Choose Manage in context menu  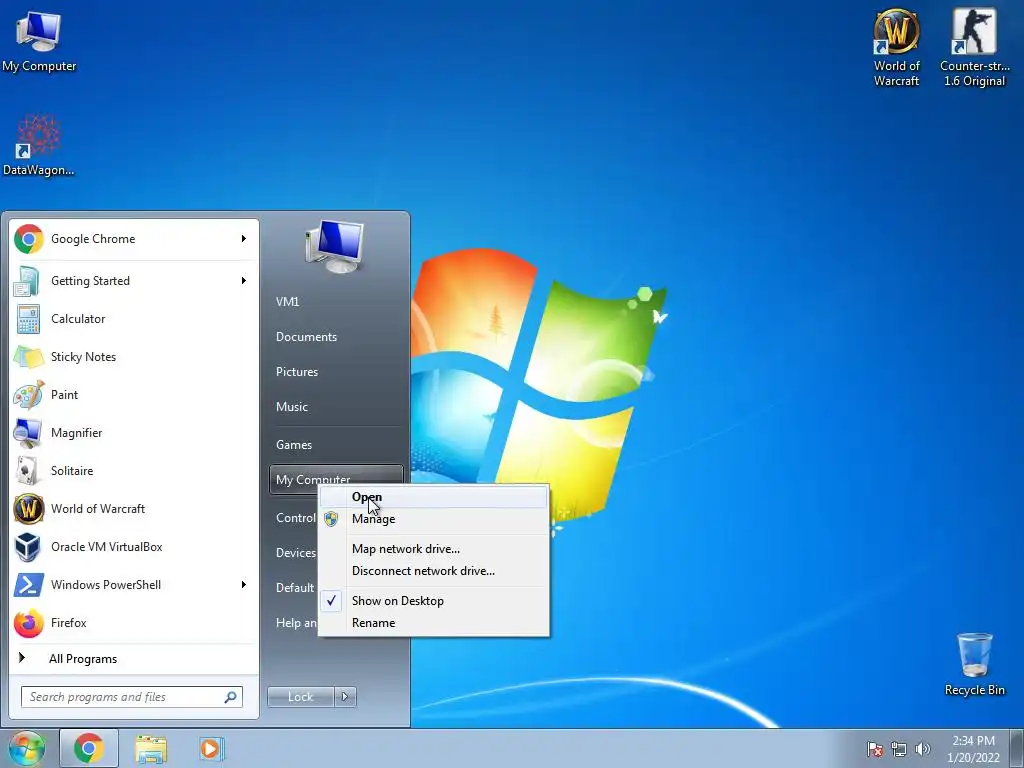click(434, 519)
